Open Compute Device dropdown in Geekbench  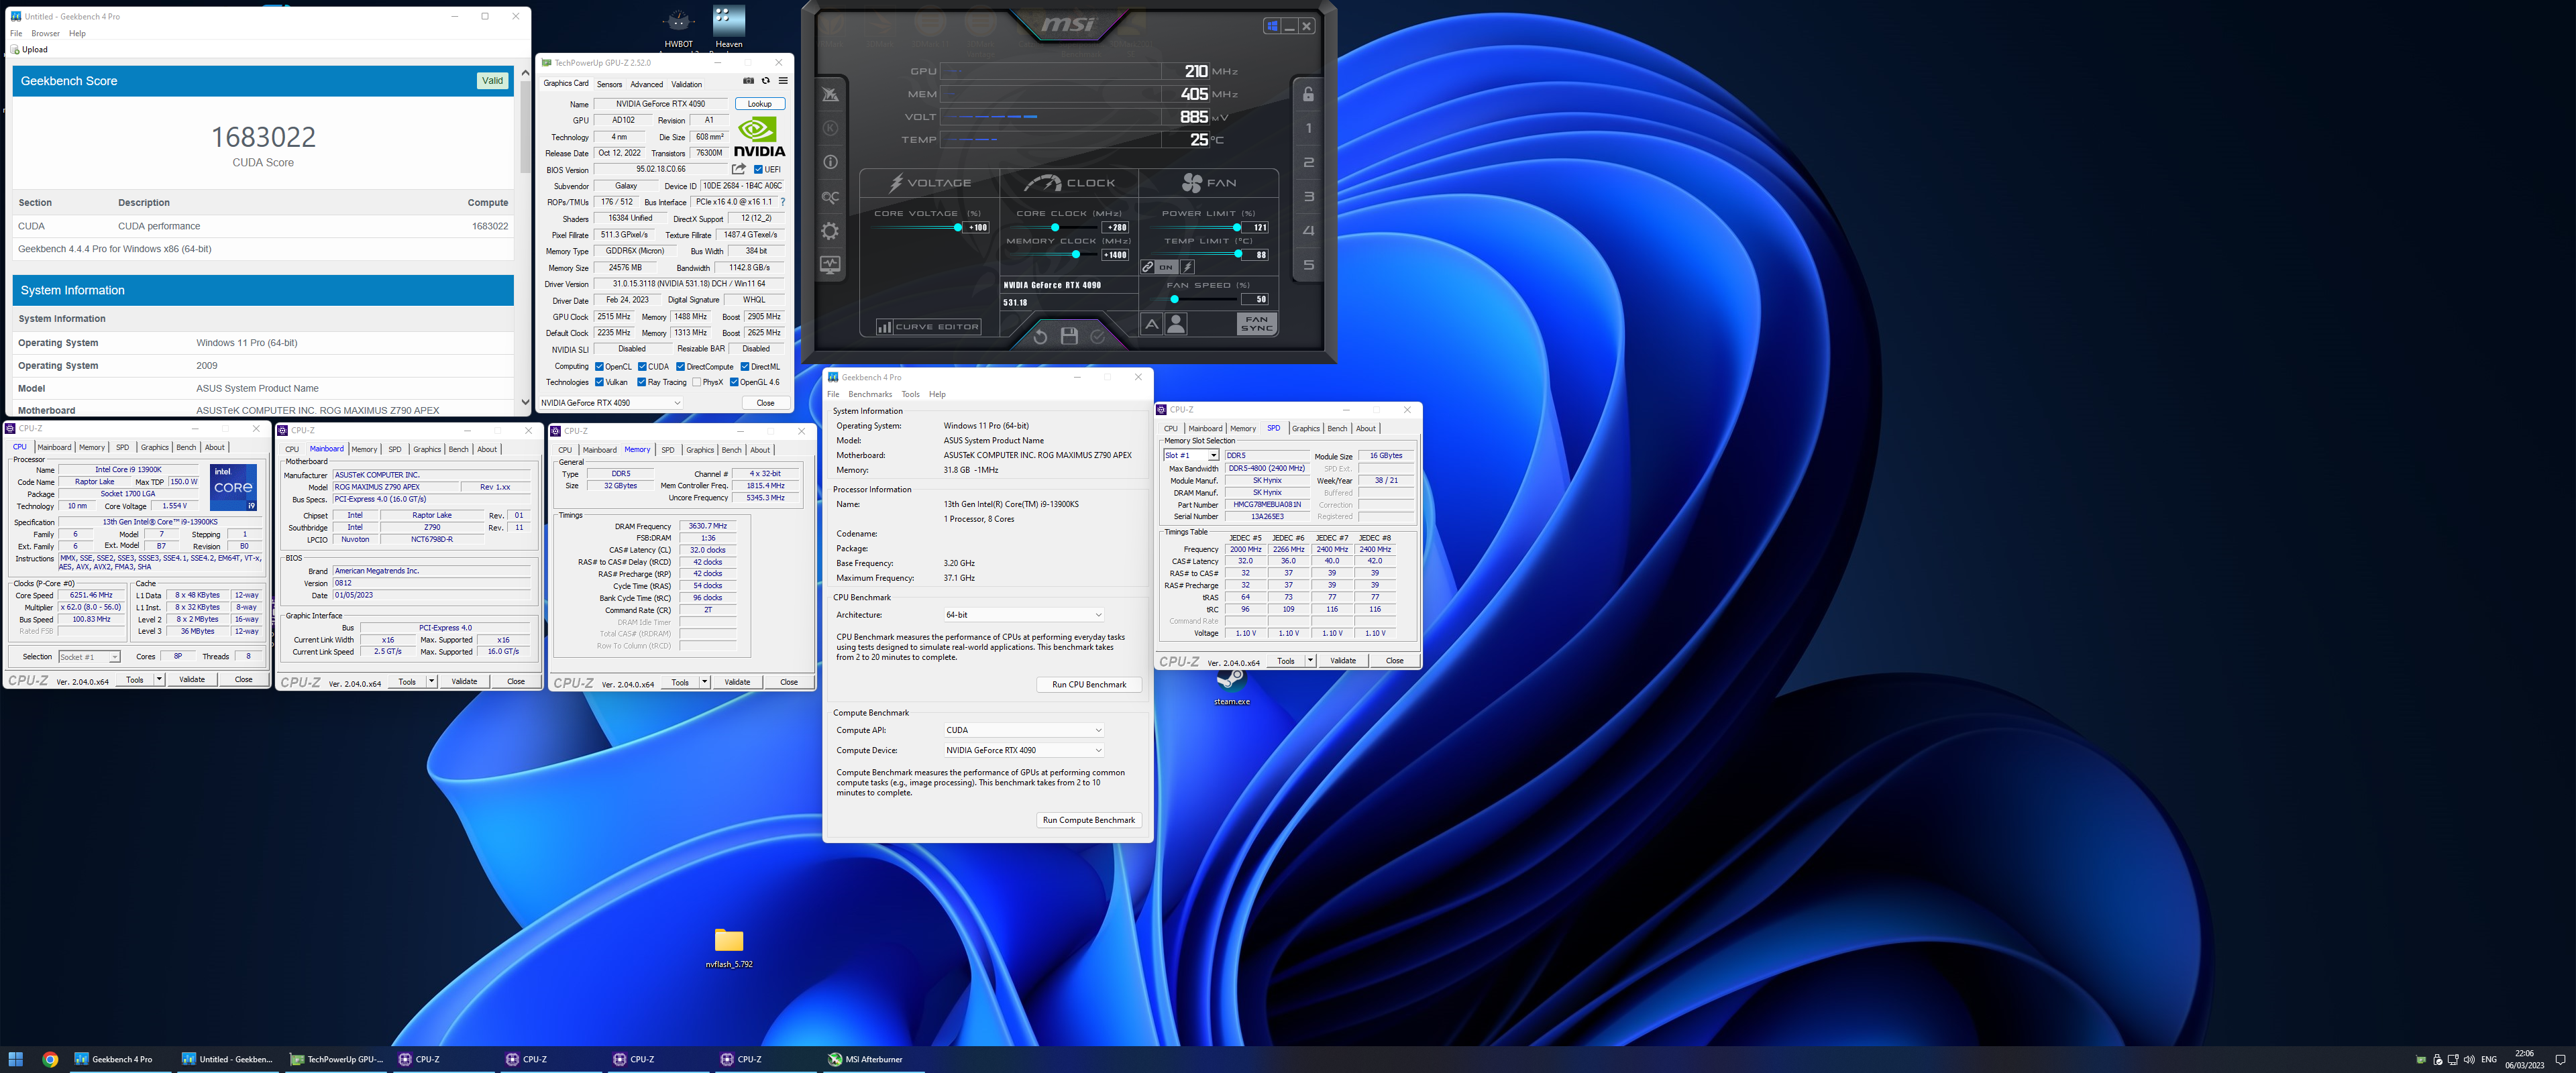[x=1023, y=750]
